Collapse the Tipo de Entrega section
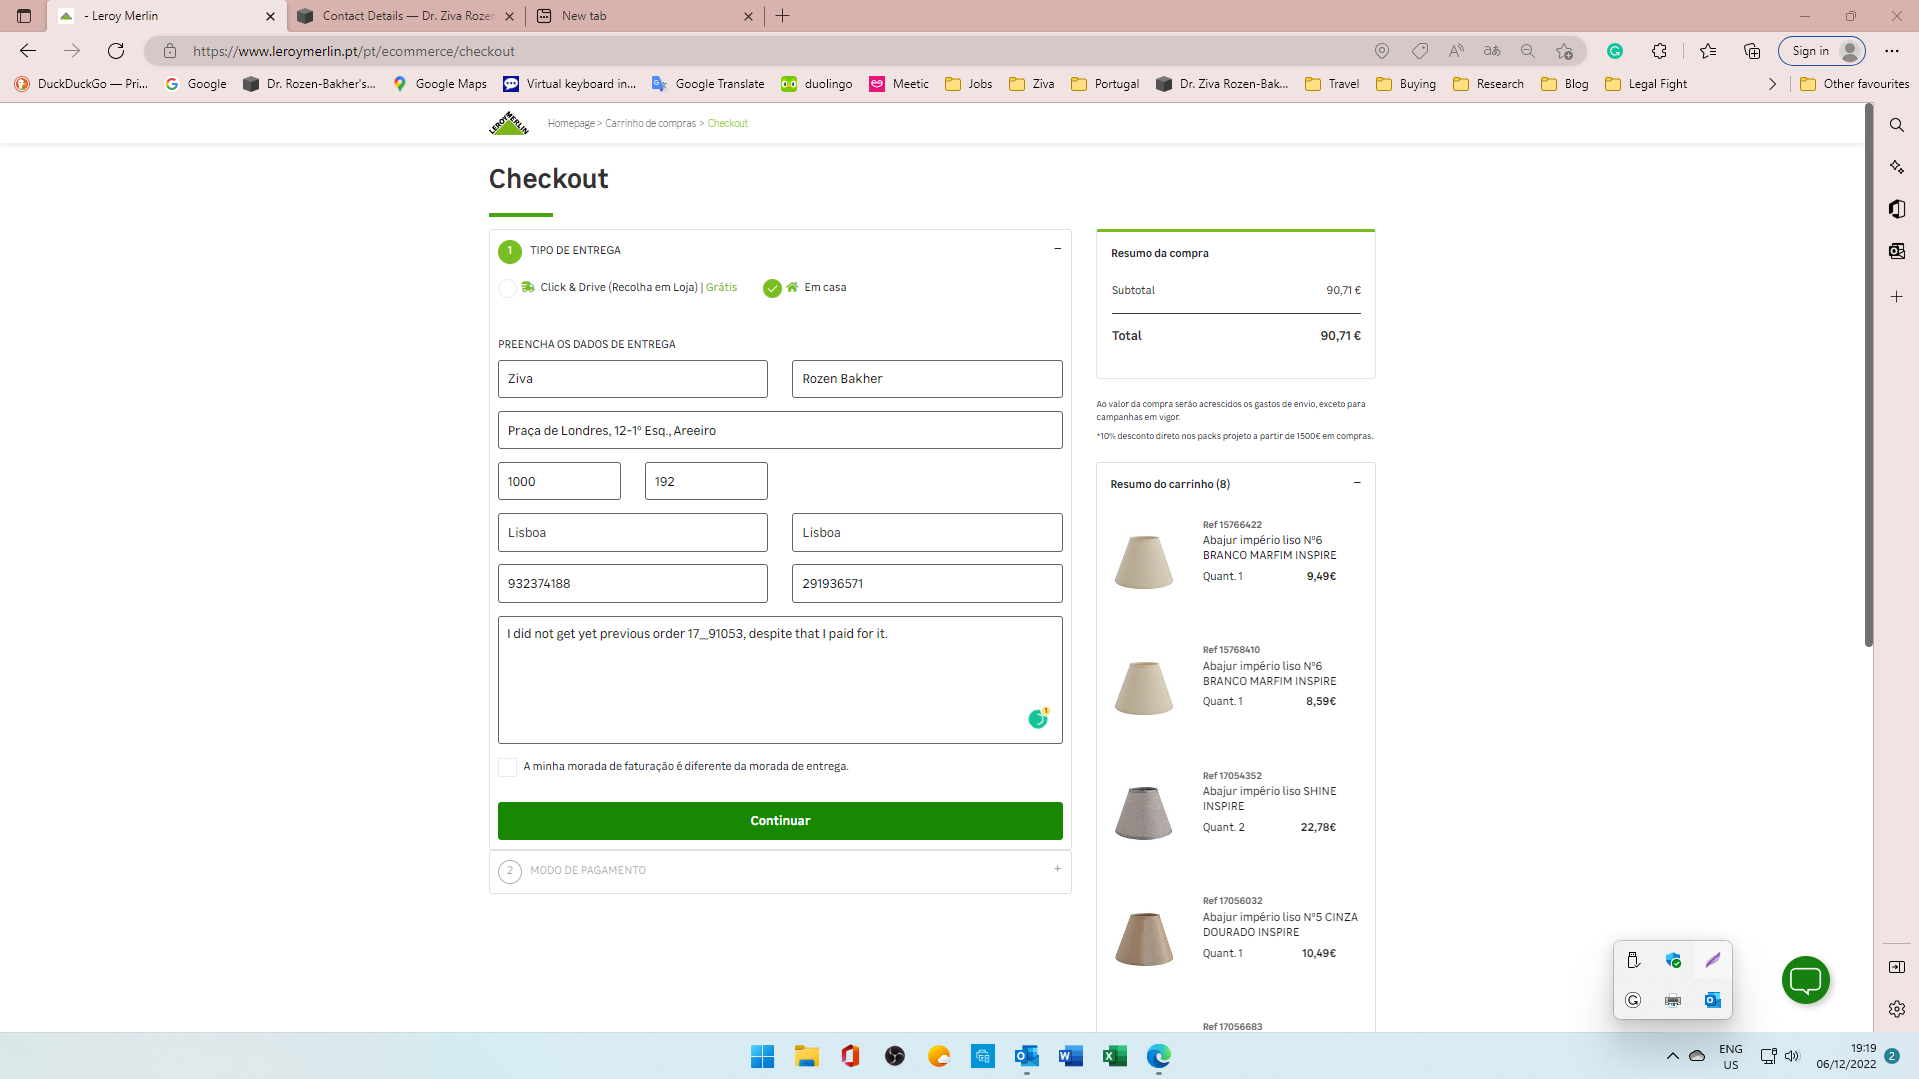The width and height of the screenshot is (1919, 1079). click(x=1057, y=249)
